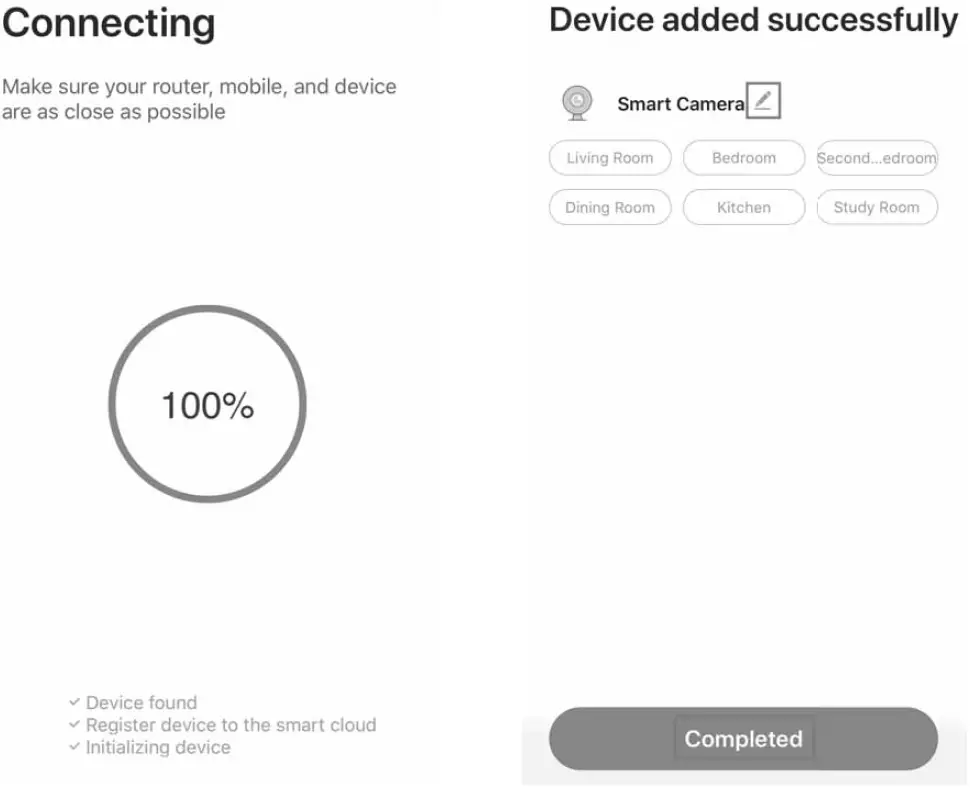
Task: Click the Device added successfully title
Action: click(x=753, y=20)
